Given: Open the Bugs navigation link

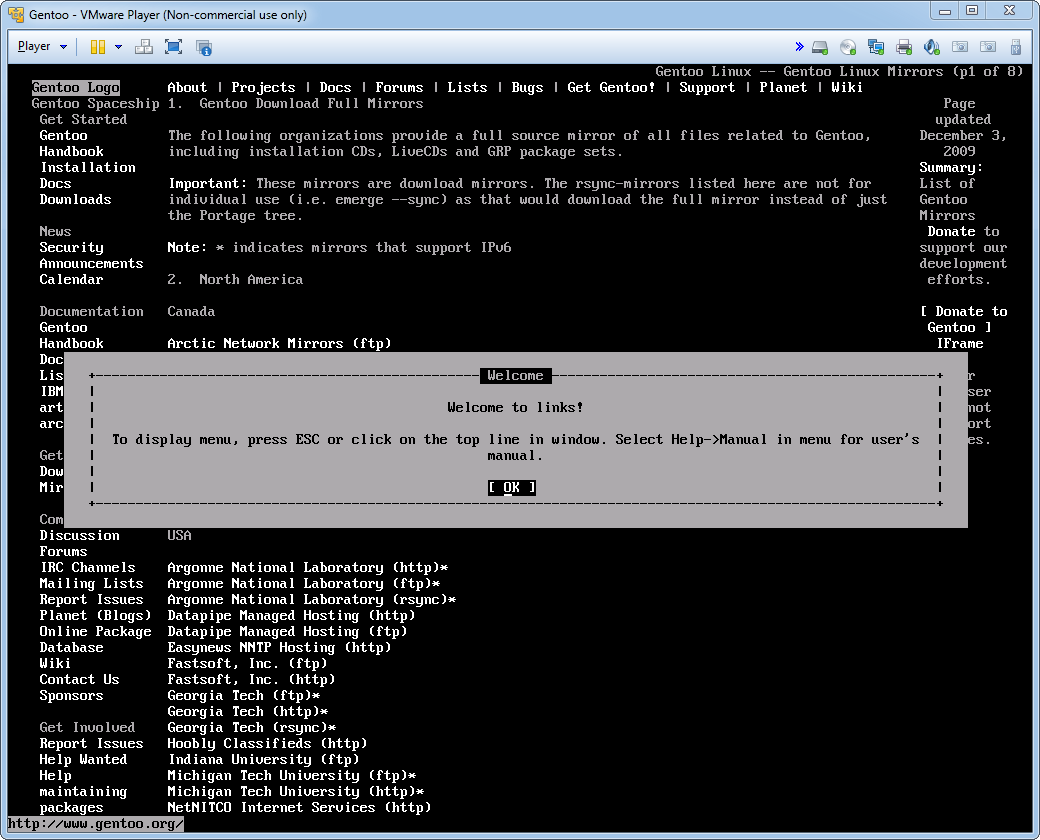Looking at the screenshot, I should tap(527, 88).
